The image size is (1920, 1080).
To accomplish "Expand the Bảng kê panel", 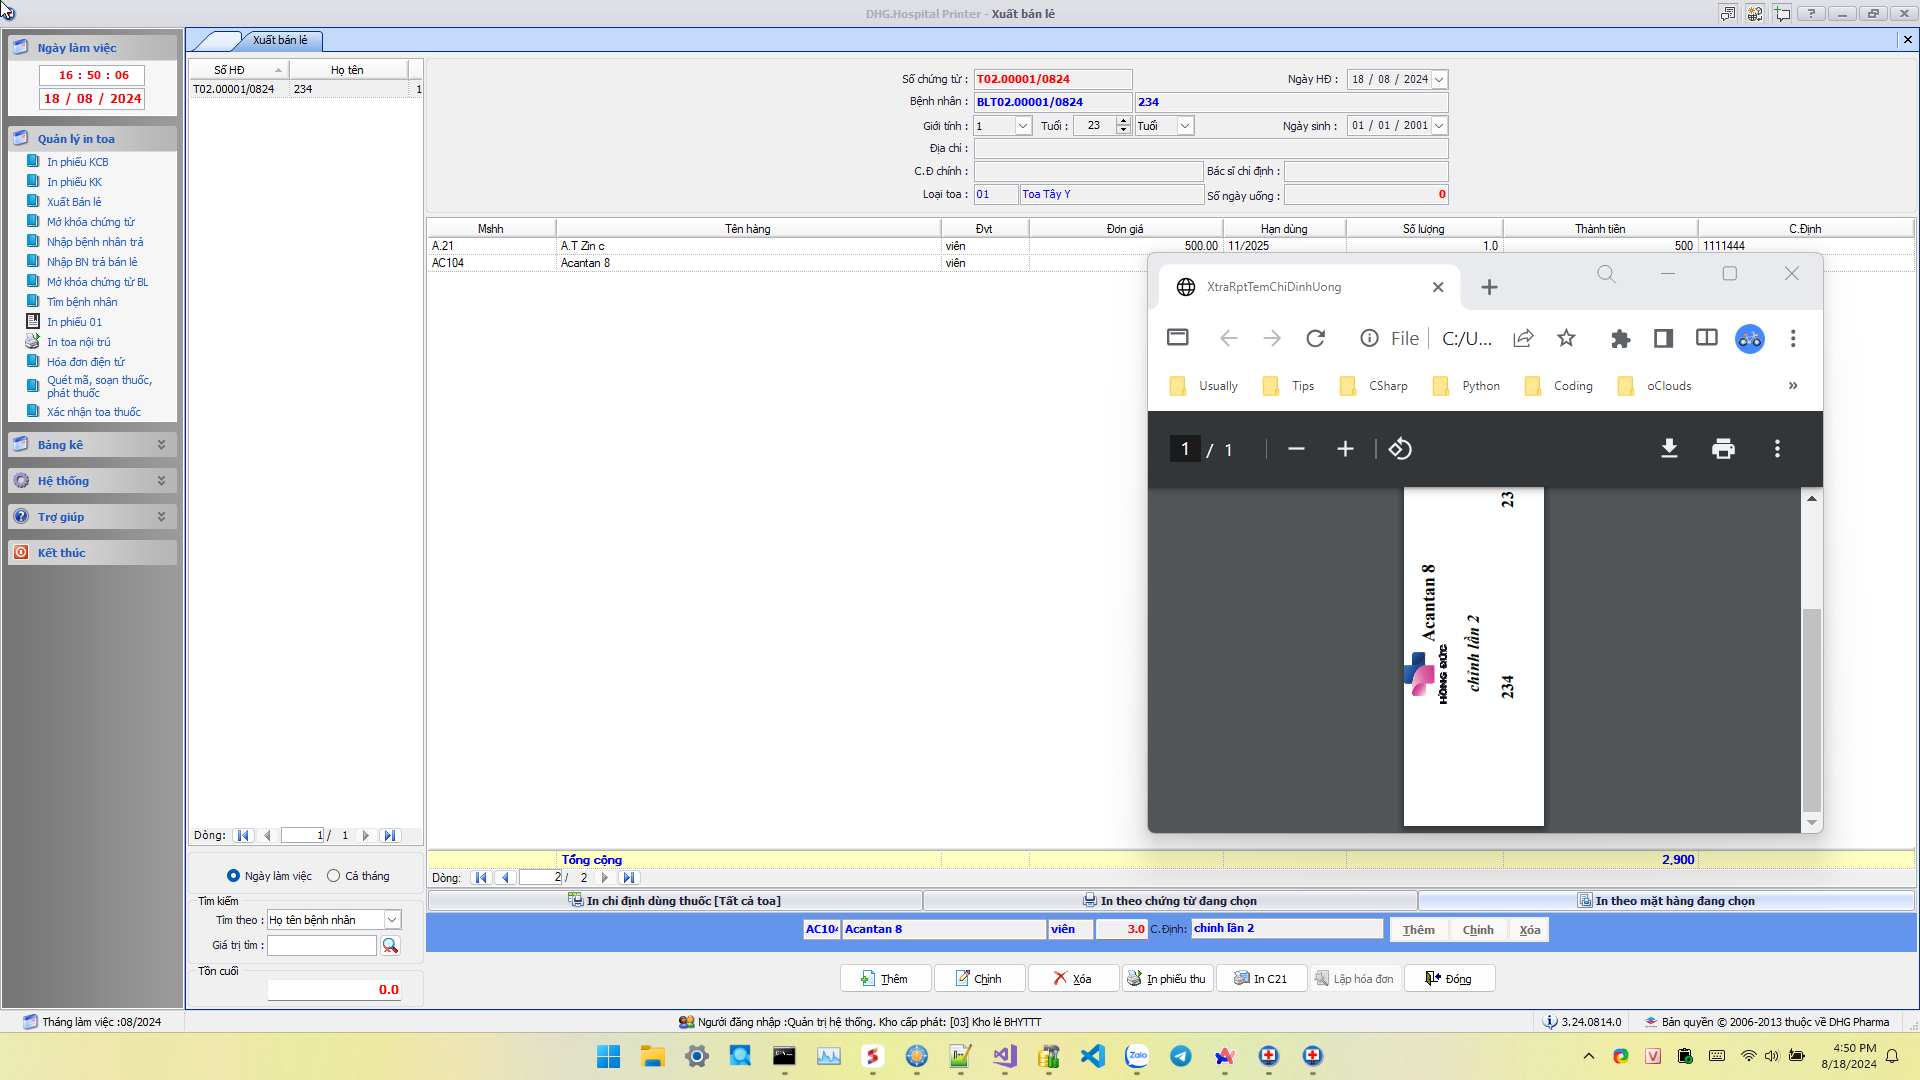I will (x=160, y=445).
